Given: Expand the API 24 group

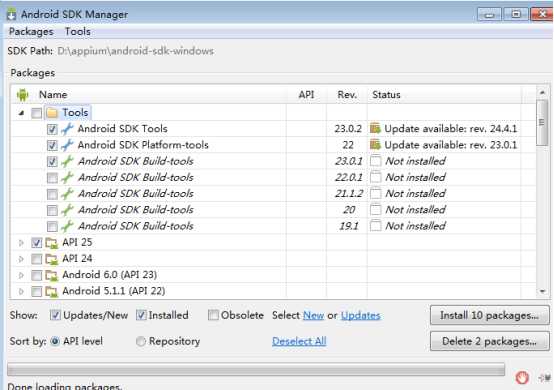Looking at the screenshot, I should tap(21, 259).
